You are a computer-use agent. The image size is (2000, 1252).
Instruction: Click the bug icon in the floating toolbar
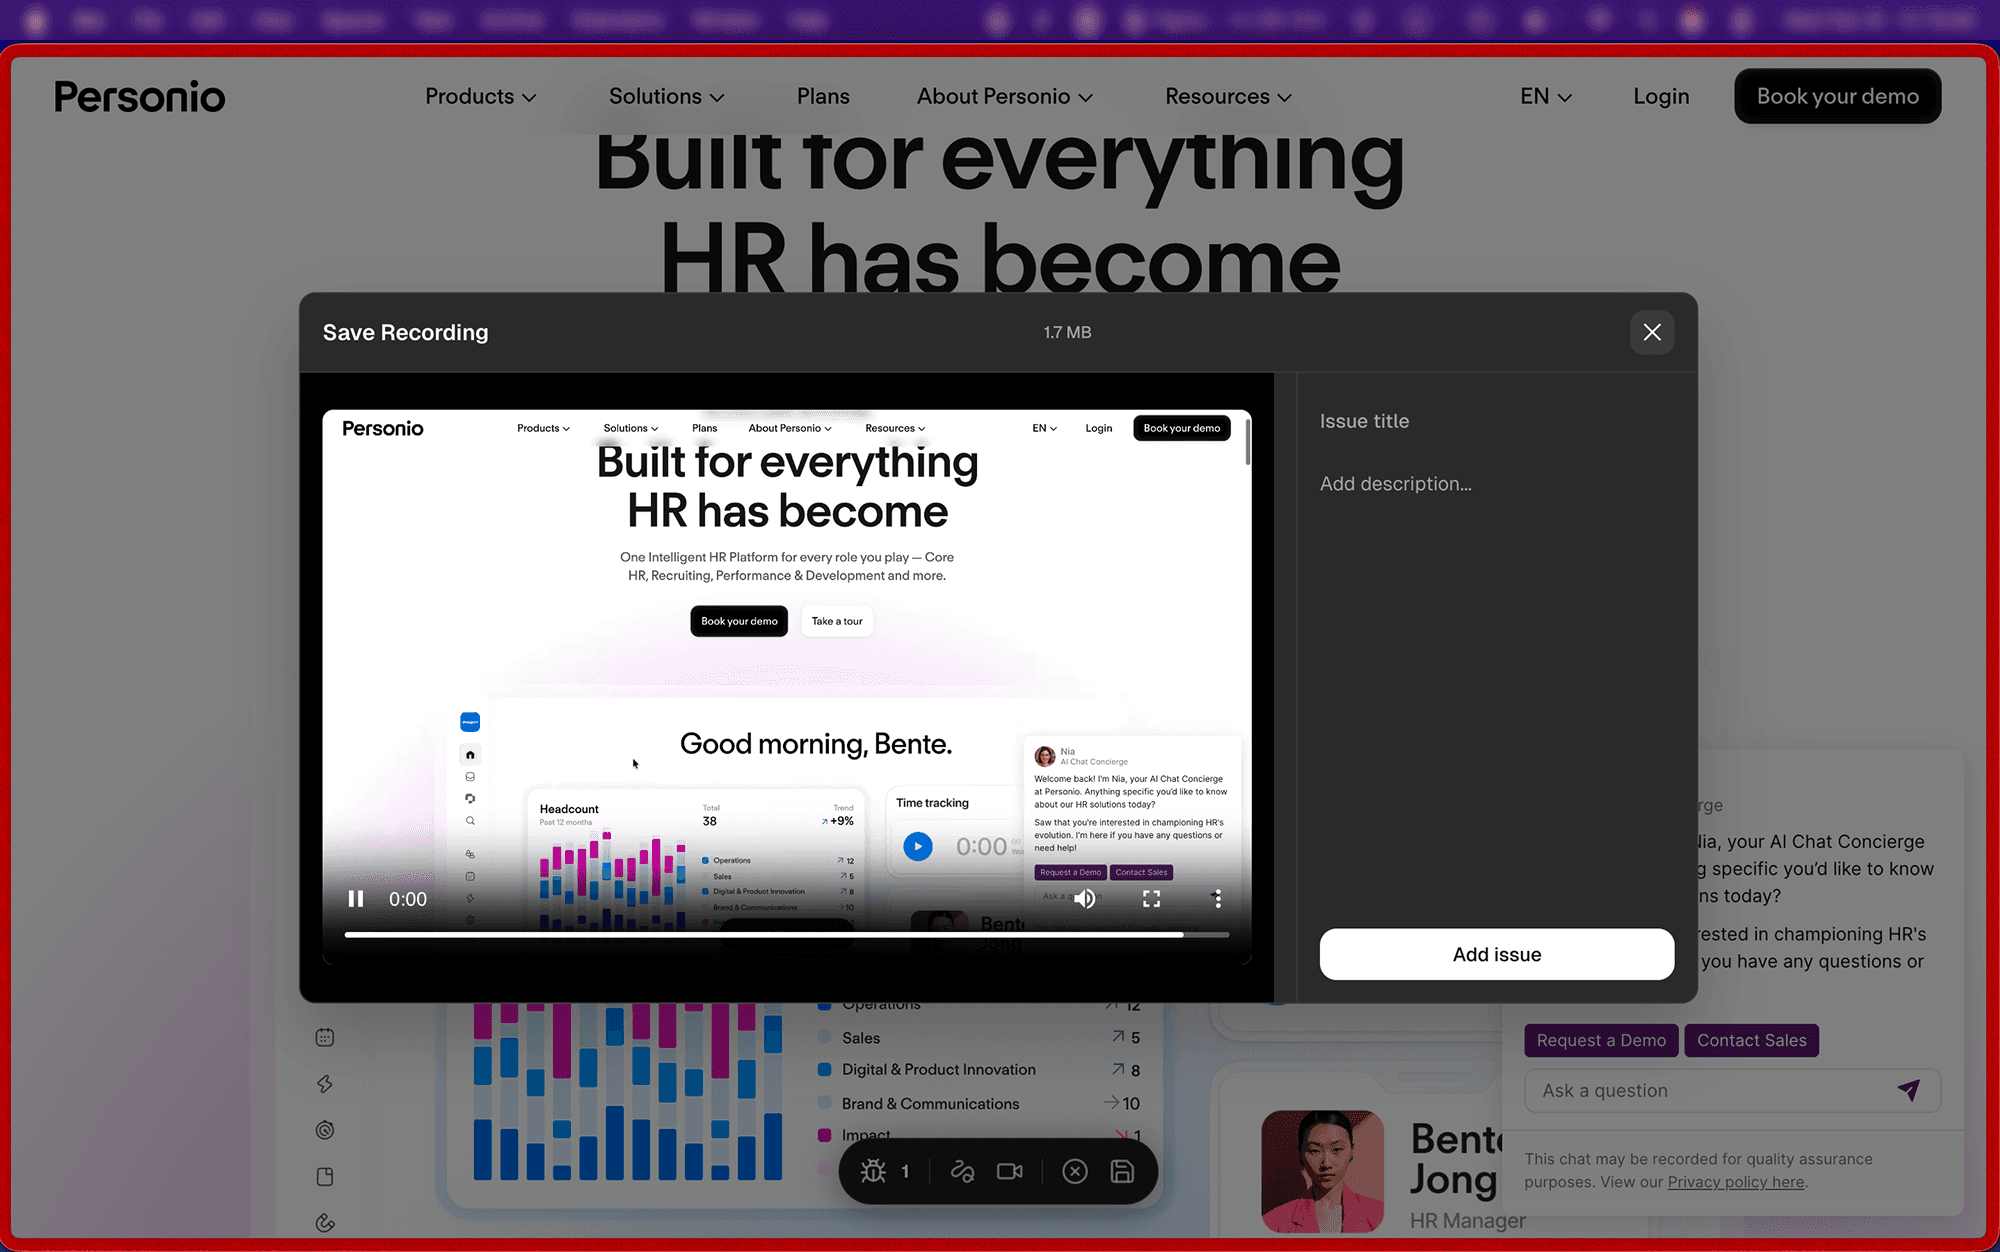874,1171
